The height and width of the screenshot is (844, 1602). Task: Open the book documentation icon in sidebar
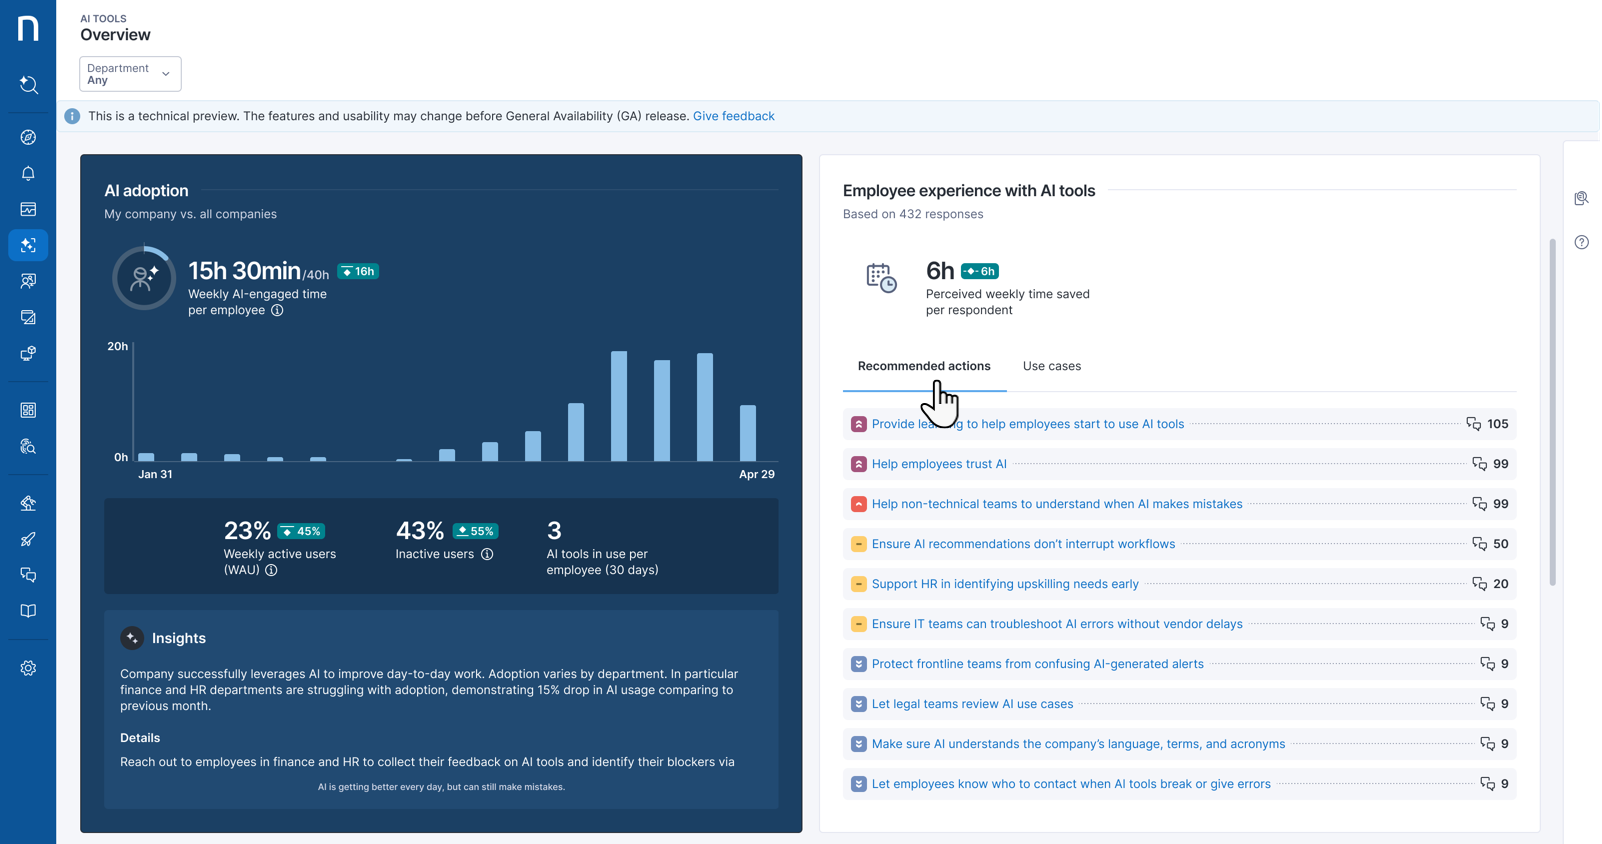pos(28,611)
